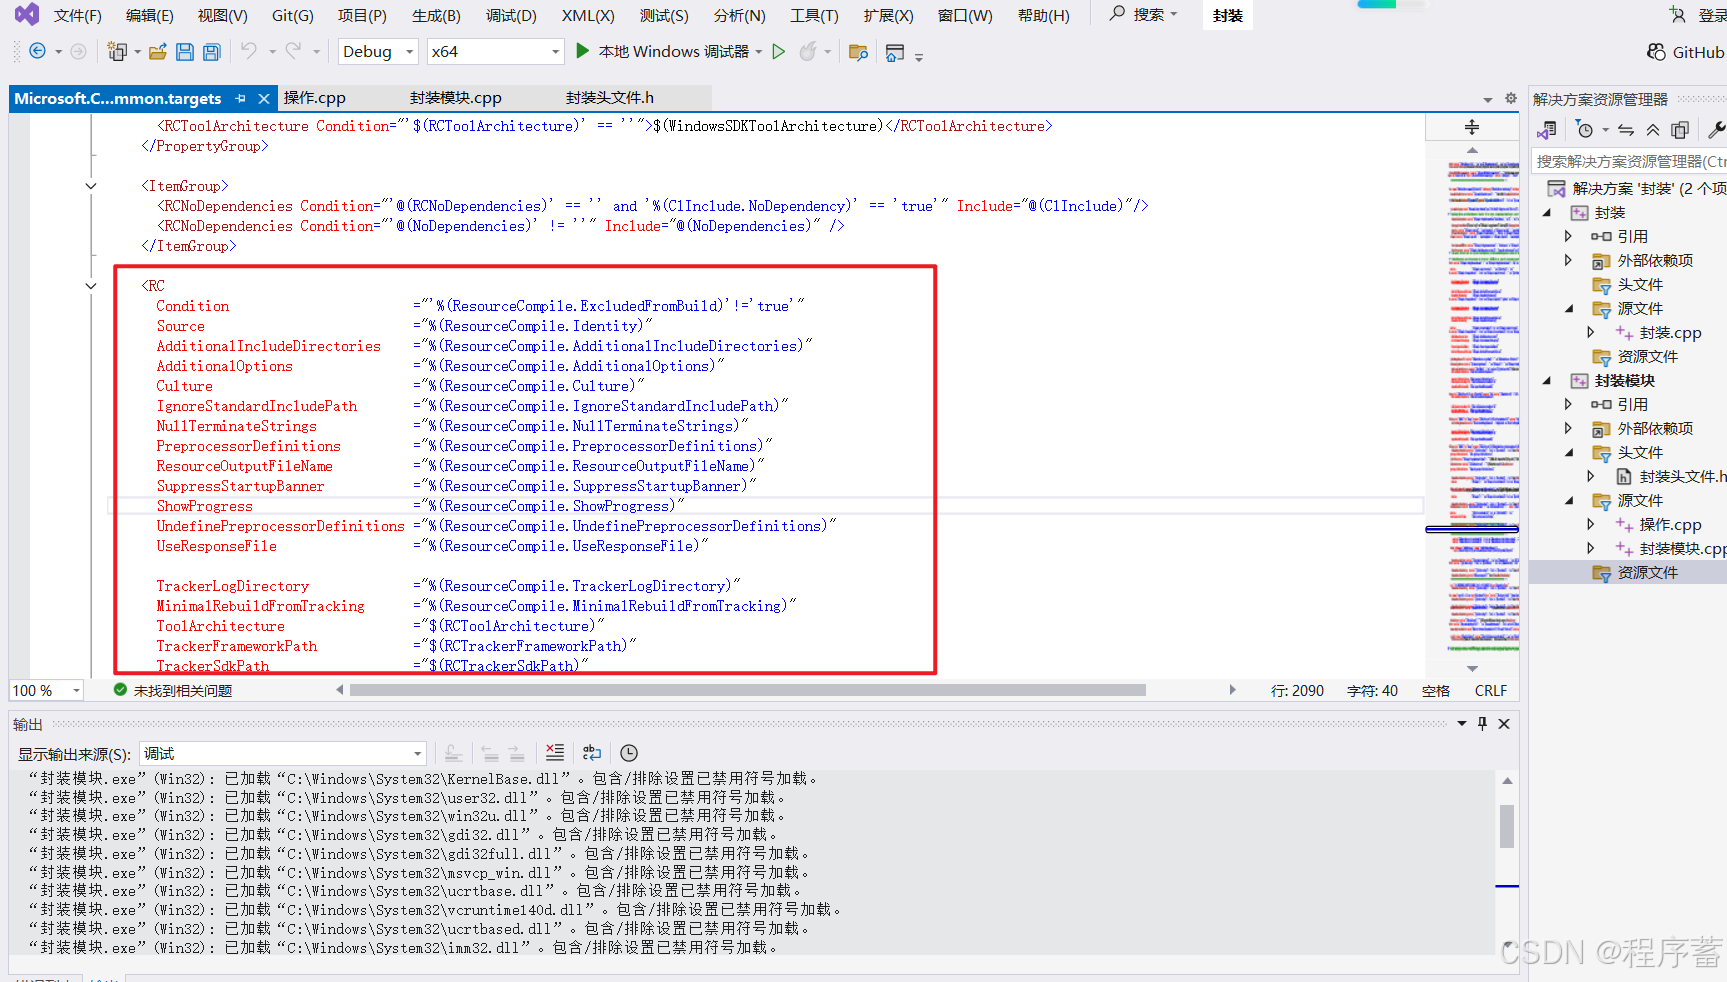This screenshot has height=982, width=1727.
Task: Open the 调试(D) menu
Action: point(511,15)
